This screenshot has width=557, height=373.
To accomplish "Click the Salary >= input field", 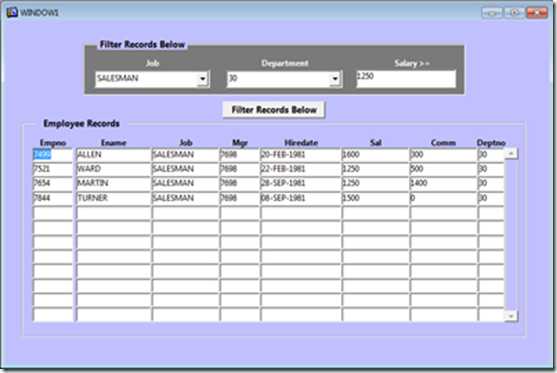I will (406, 79).
